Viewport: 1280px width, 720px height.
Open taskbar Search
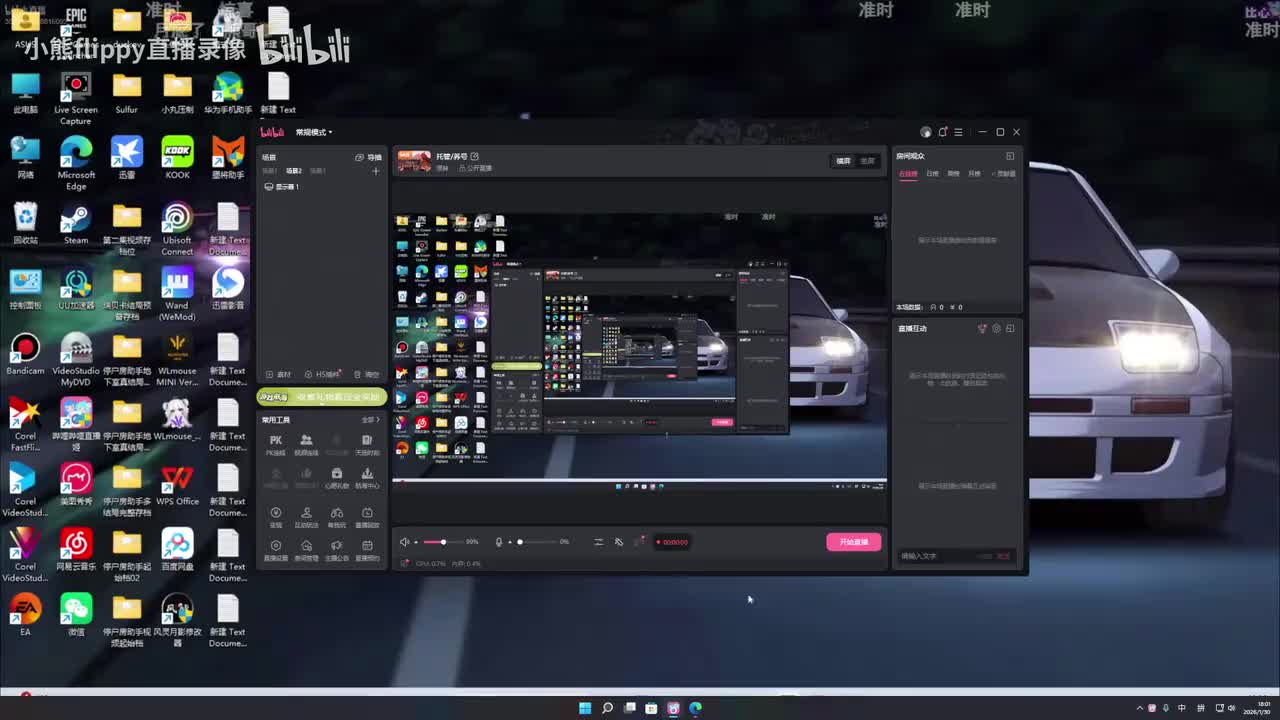pos(607,708)
